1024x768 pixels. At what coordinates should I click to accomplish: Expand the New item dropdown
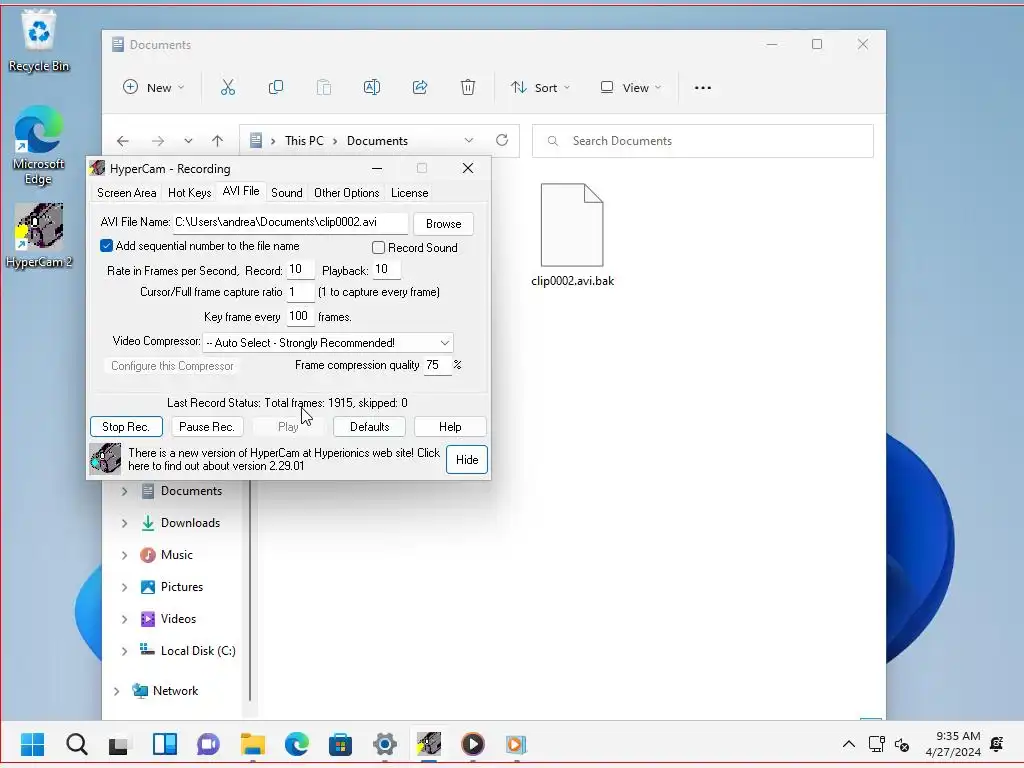(x=154, y=88)
